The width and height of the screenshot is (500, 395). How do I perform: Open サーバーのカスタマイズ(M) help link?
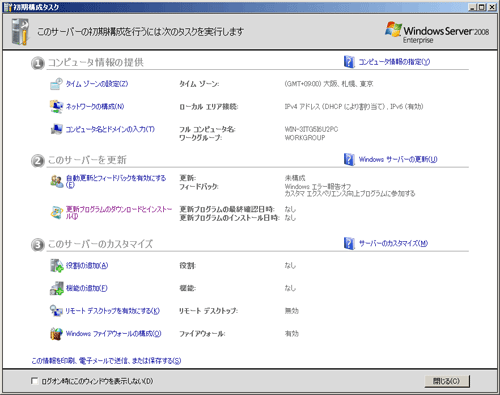point(393,243)
